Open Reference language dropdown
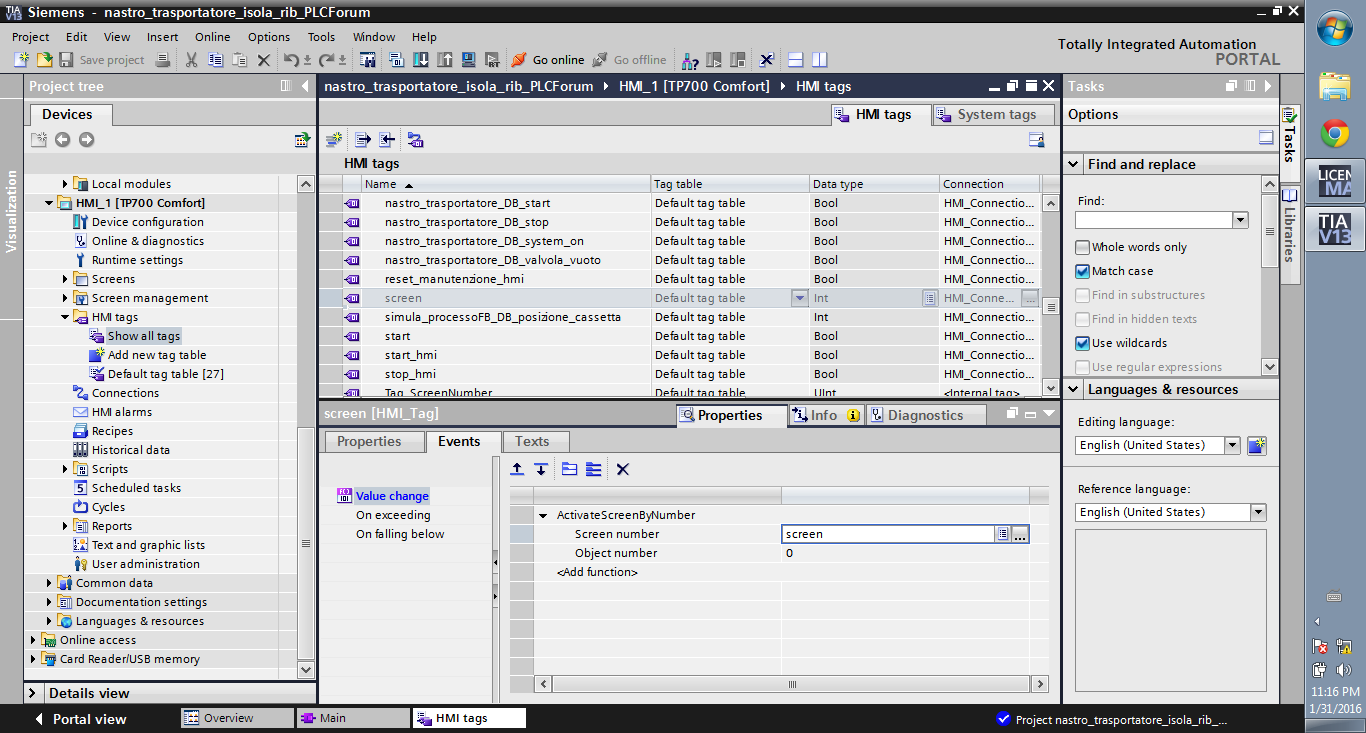Viewport: 1366px width, 733px height. (1258, 512)
